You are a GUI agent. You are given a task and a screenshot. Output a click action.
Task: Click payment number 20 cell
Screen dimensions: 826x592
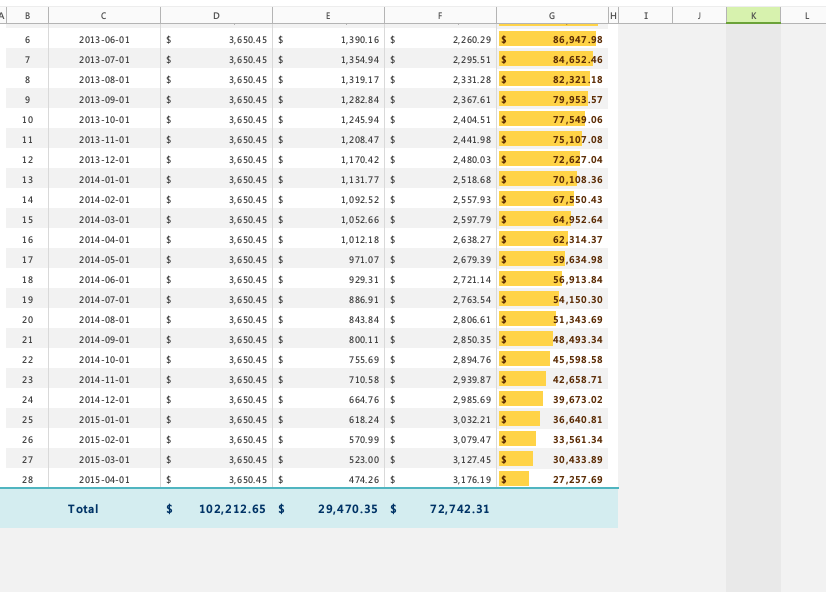click(x=27, y=320)
